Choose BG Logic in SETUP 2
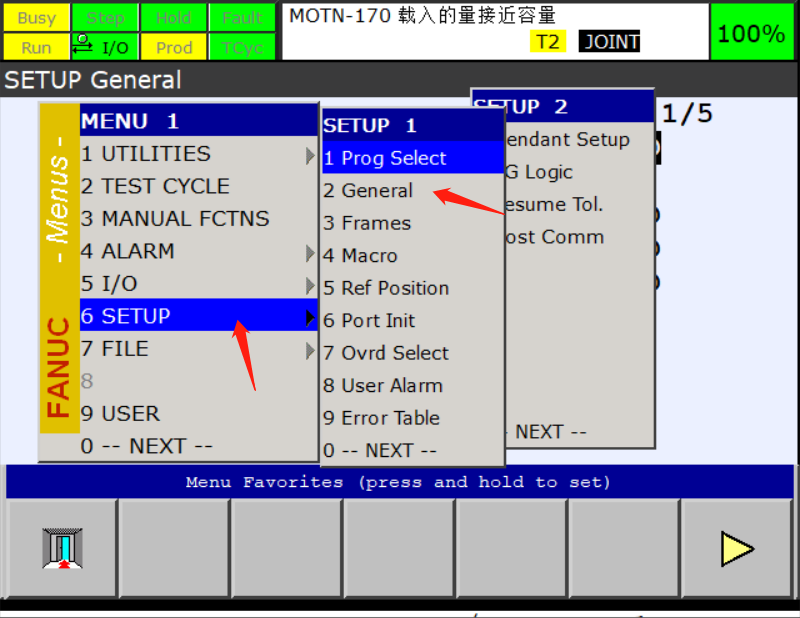This screenshot has height=618, width=800. (x=579, y=172)
